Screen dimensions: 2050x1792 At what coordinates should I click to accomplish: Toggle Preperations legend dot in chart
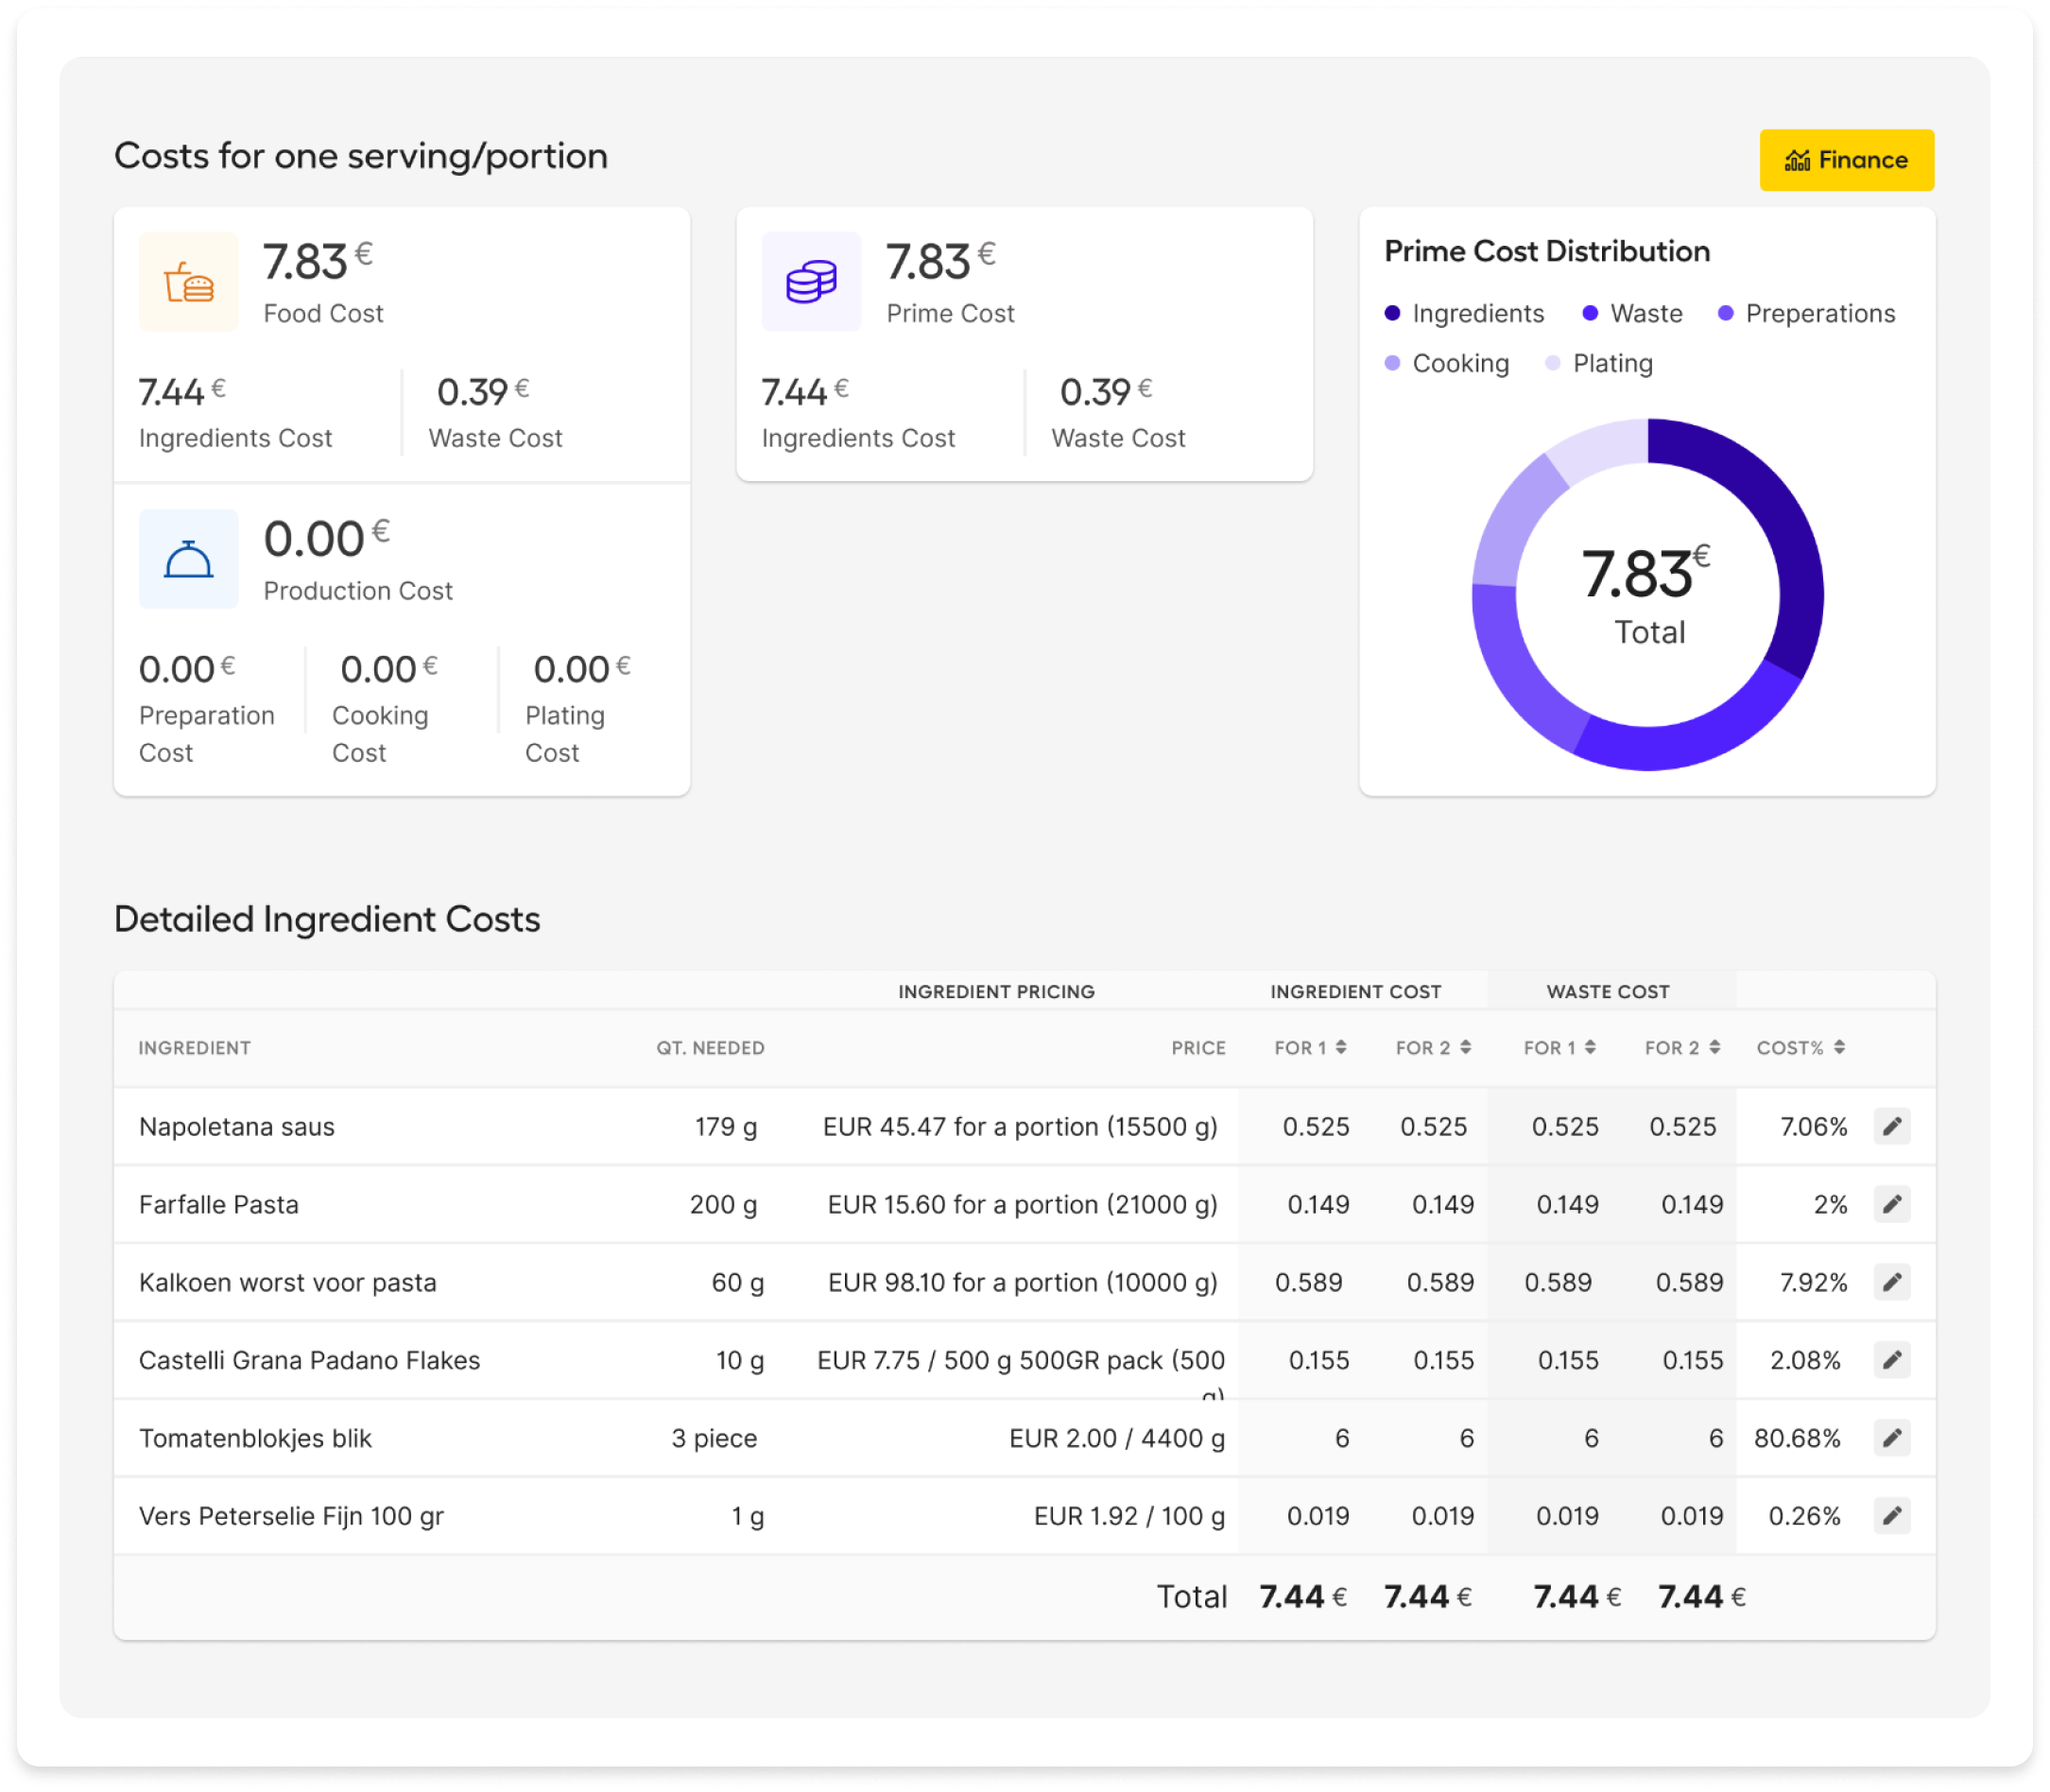[1725, 314]
